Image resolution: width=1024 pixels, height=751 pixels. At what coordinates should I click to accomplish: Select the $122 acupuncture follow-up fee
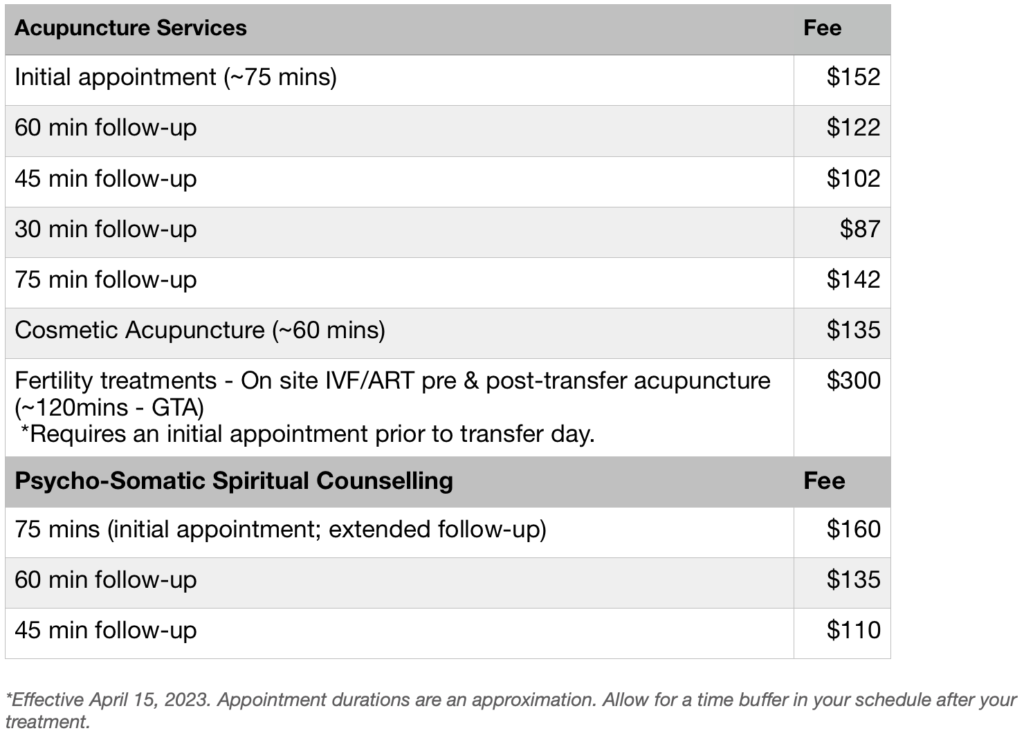tap(853, 128)
